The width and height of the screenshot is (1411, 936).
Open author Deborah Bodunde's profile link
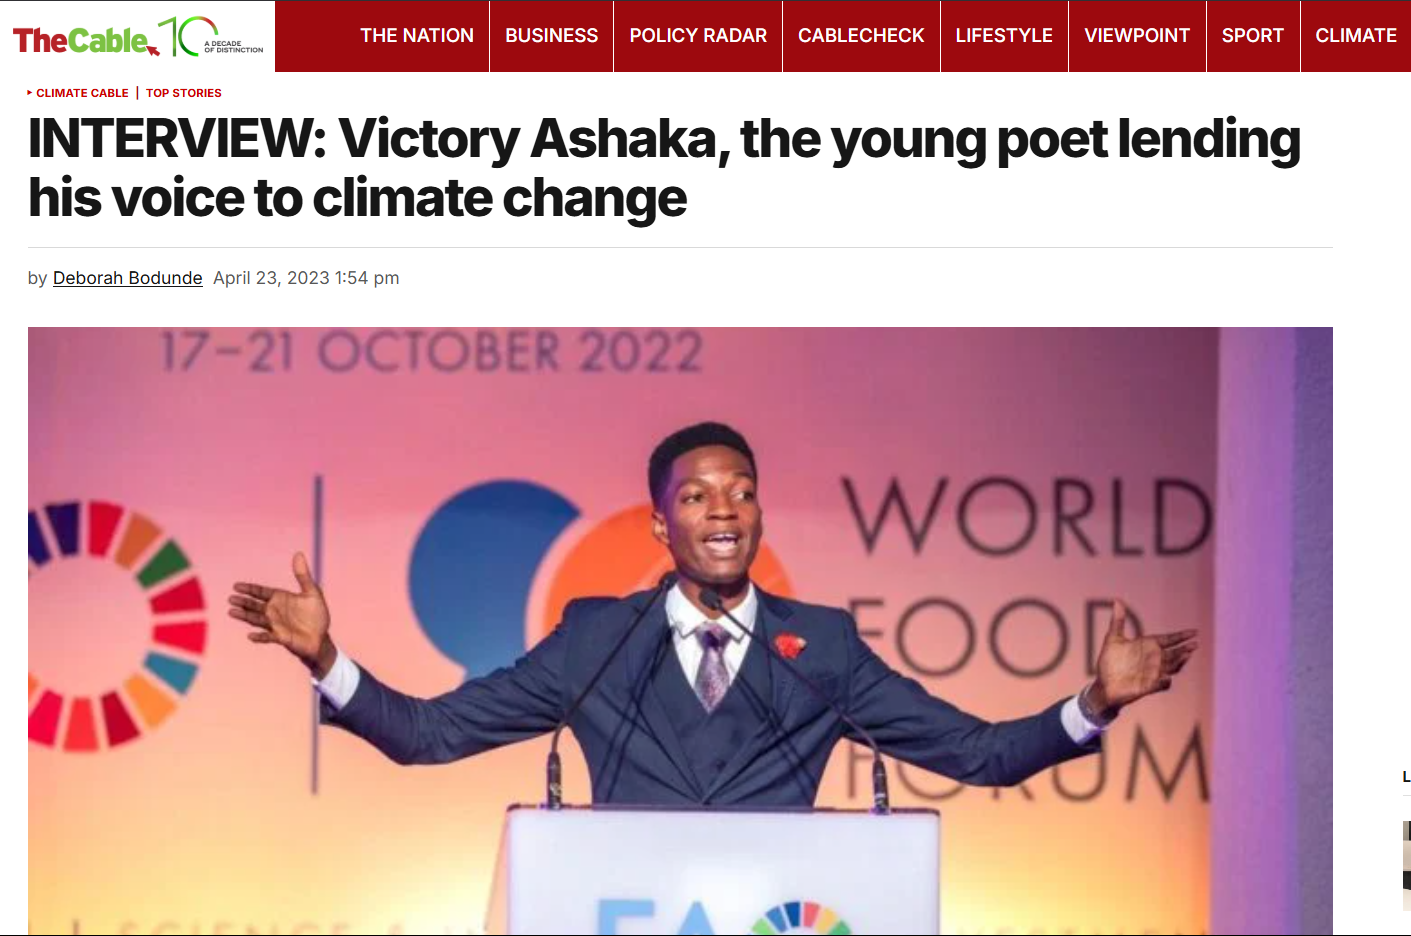(x=128, y=278)
